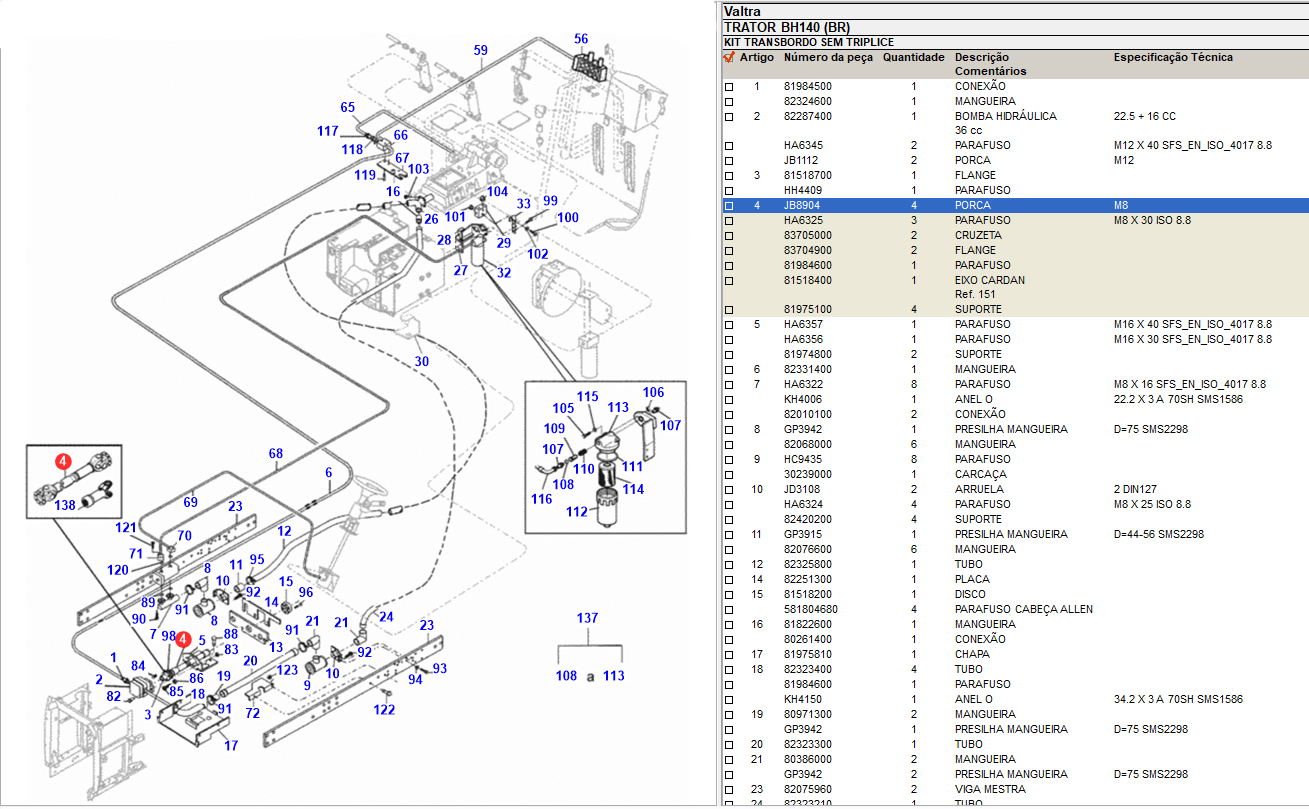The height and width of the screenshot is (809, 1309).
Task: Click red marker 4 in cardan shaft inset
Action: click(x=62, y=462)
